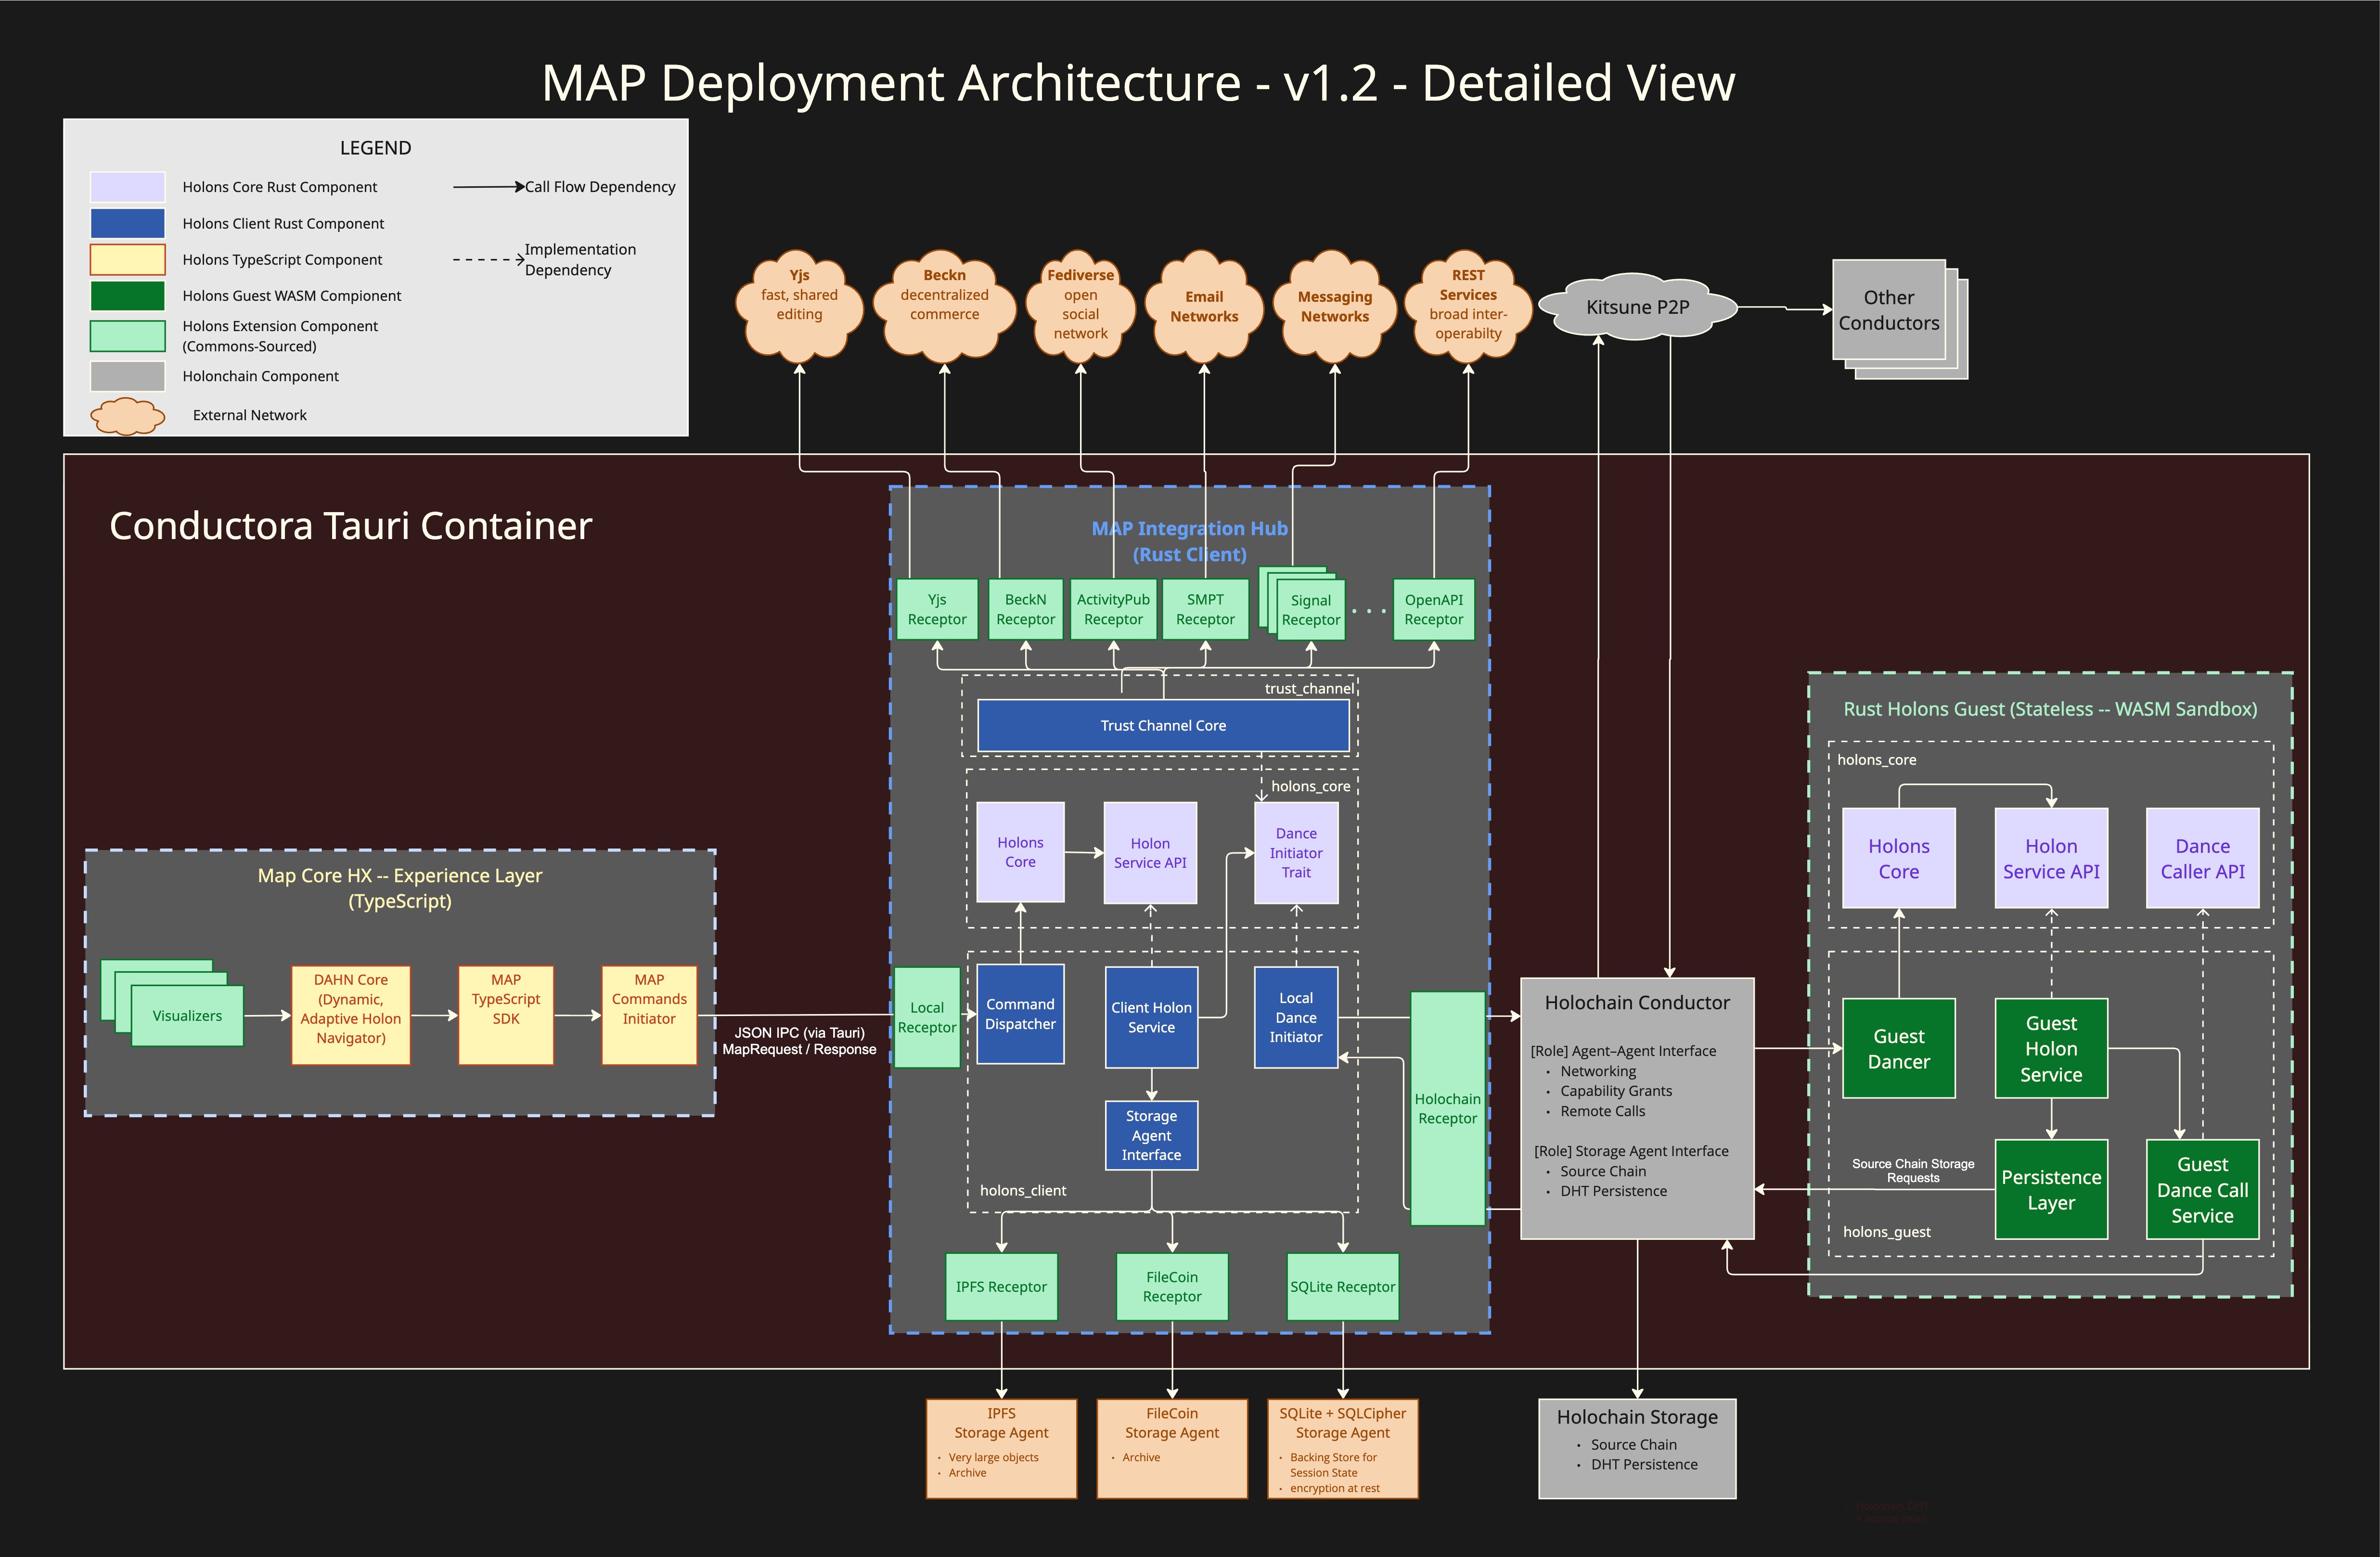Enable the IPFS Receptor component

1001,1287
